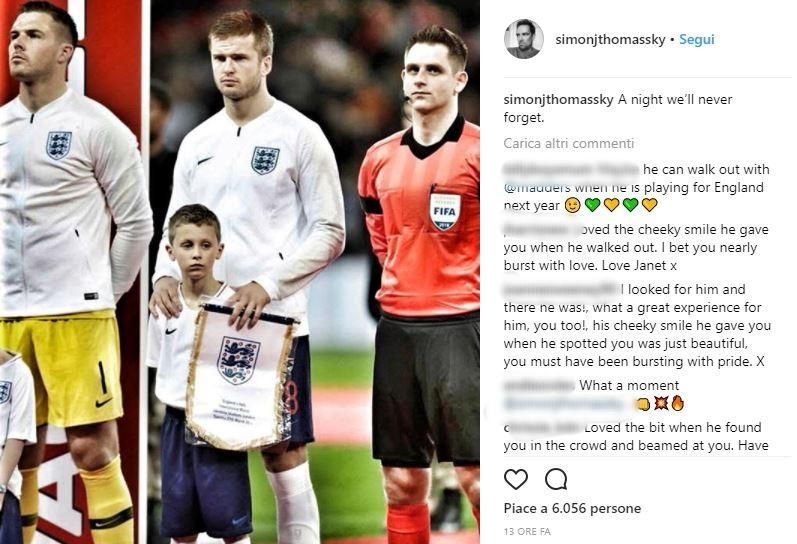This screenshot has height=544, width=797.
Task: Open simonjthomassky username in the header
Action: [610, 40]
